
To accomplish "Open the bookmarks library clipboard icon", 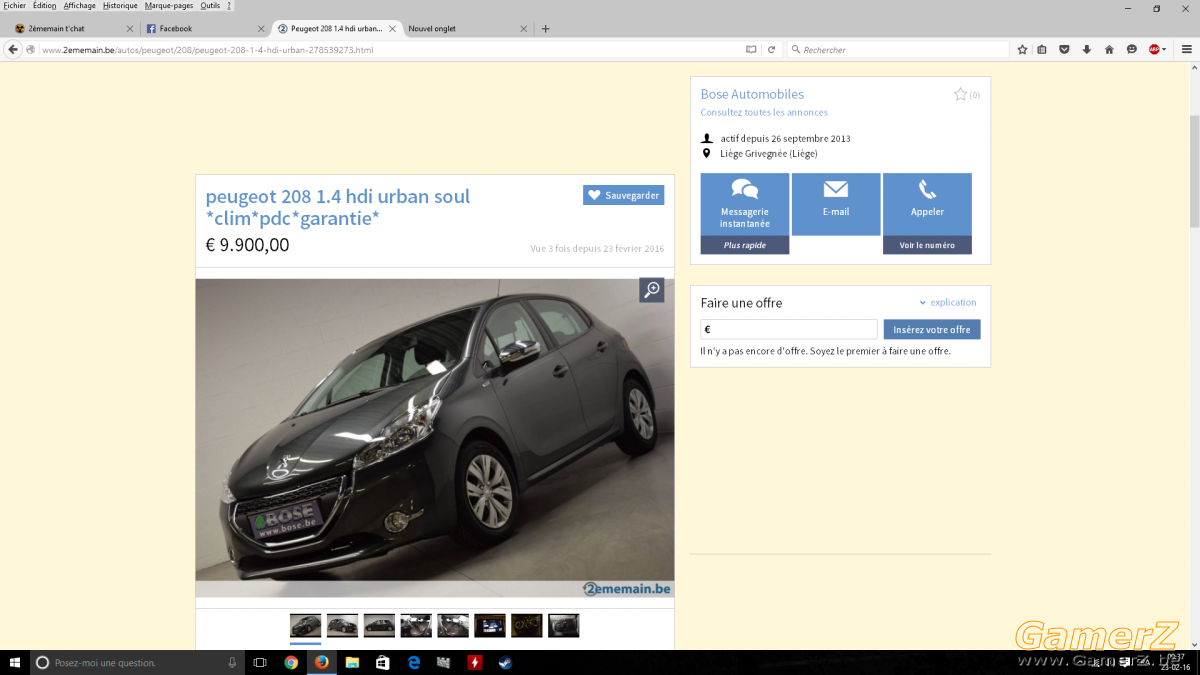I will click(1042, 49).
